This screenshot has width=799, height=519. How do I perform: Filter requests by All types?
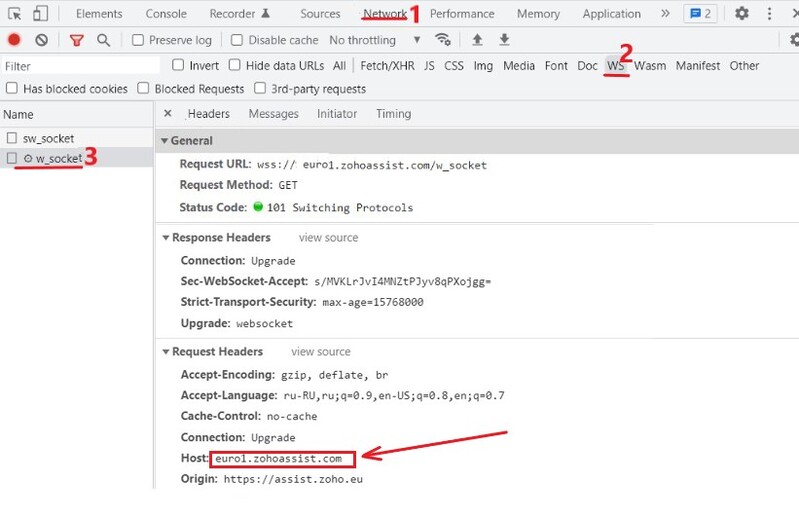tap(339, 66)
